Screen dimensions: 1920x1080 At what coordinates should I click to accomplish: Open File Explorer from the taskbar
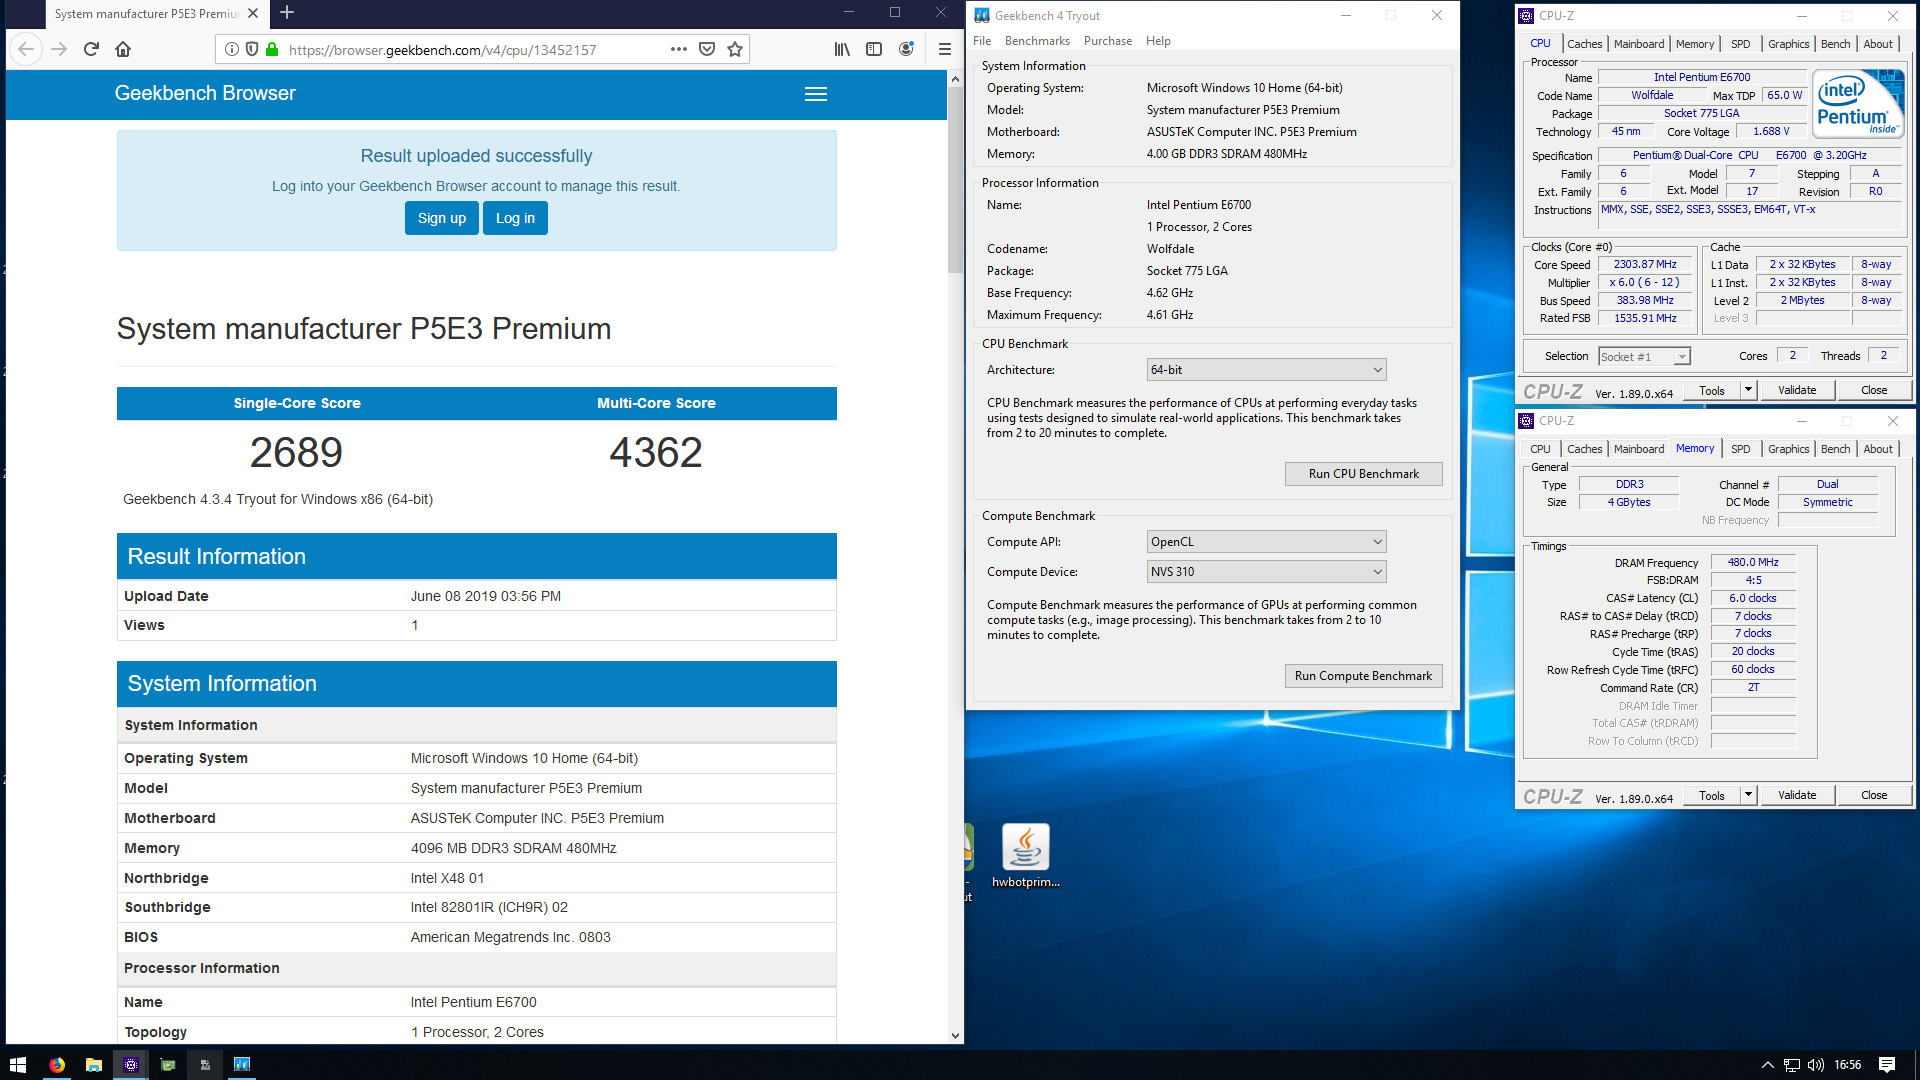point(94,1065)
